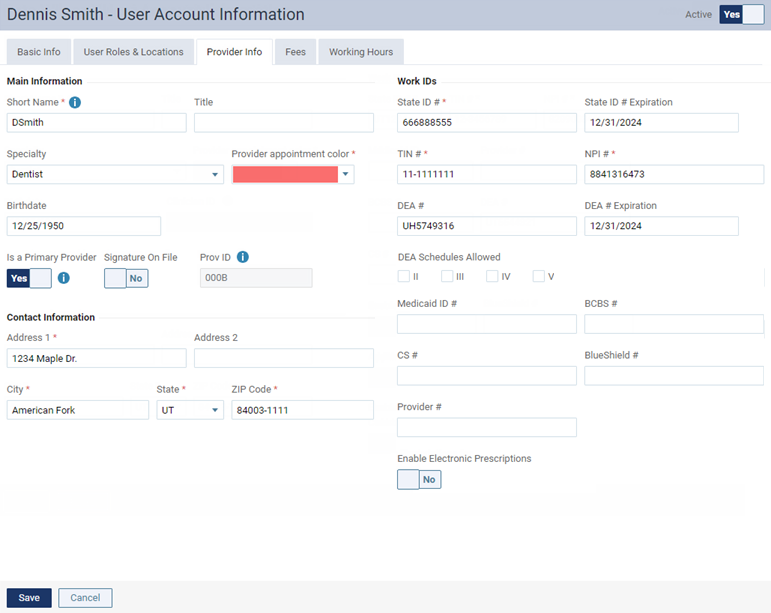Click the info icon next to Prov ID
The image size is (771, 613).
coord(242,257)
